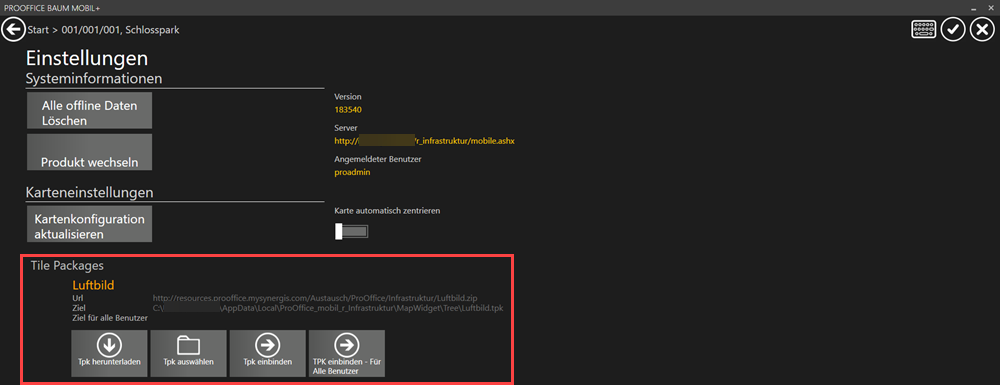Viewport: 1000px width, 385px height.
Task: Open the on-screen keyboard icon
Action: [923, 30]
